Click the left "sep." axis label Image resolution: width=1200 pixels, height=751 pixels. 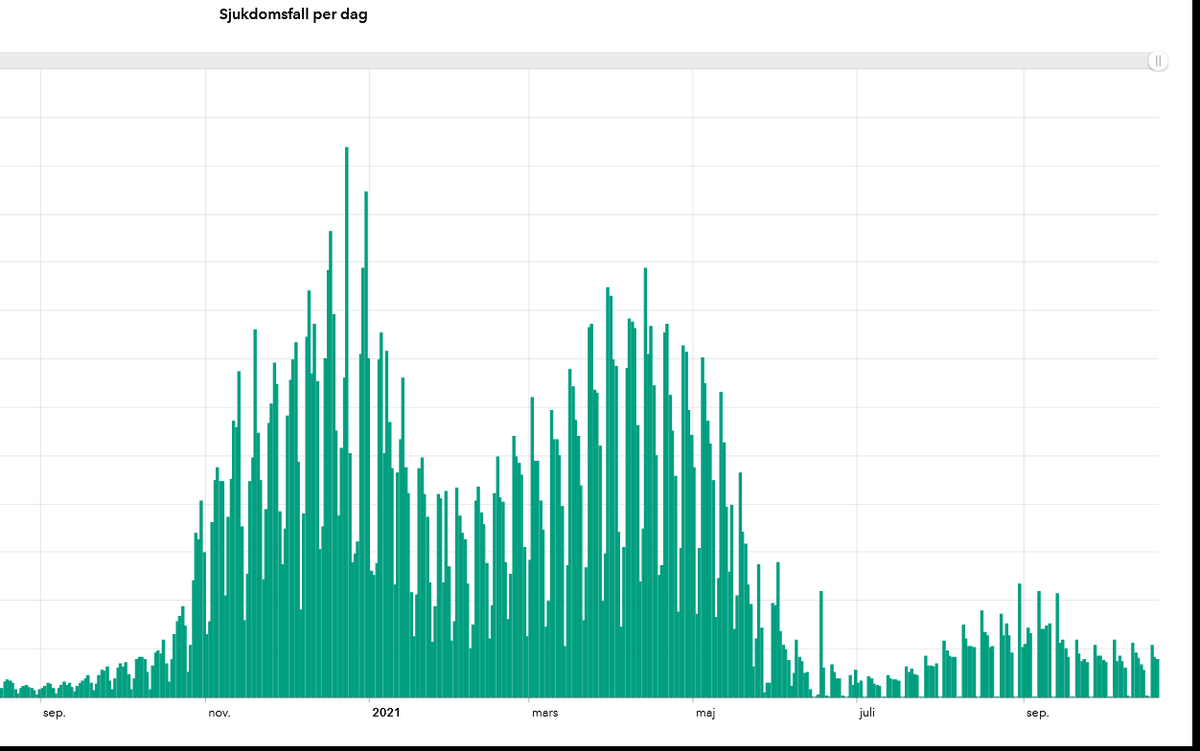coord(54,713)
